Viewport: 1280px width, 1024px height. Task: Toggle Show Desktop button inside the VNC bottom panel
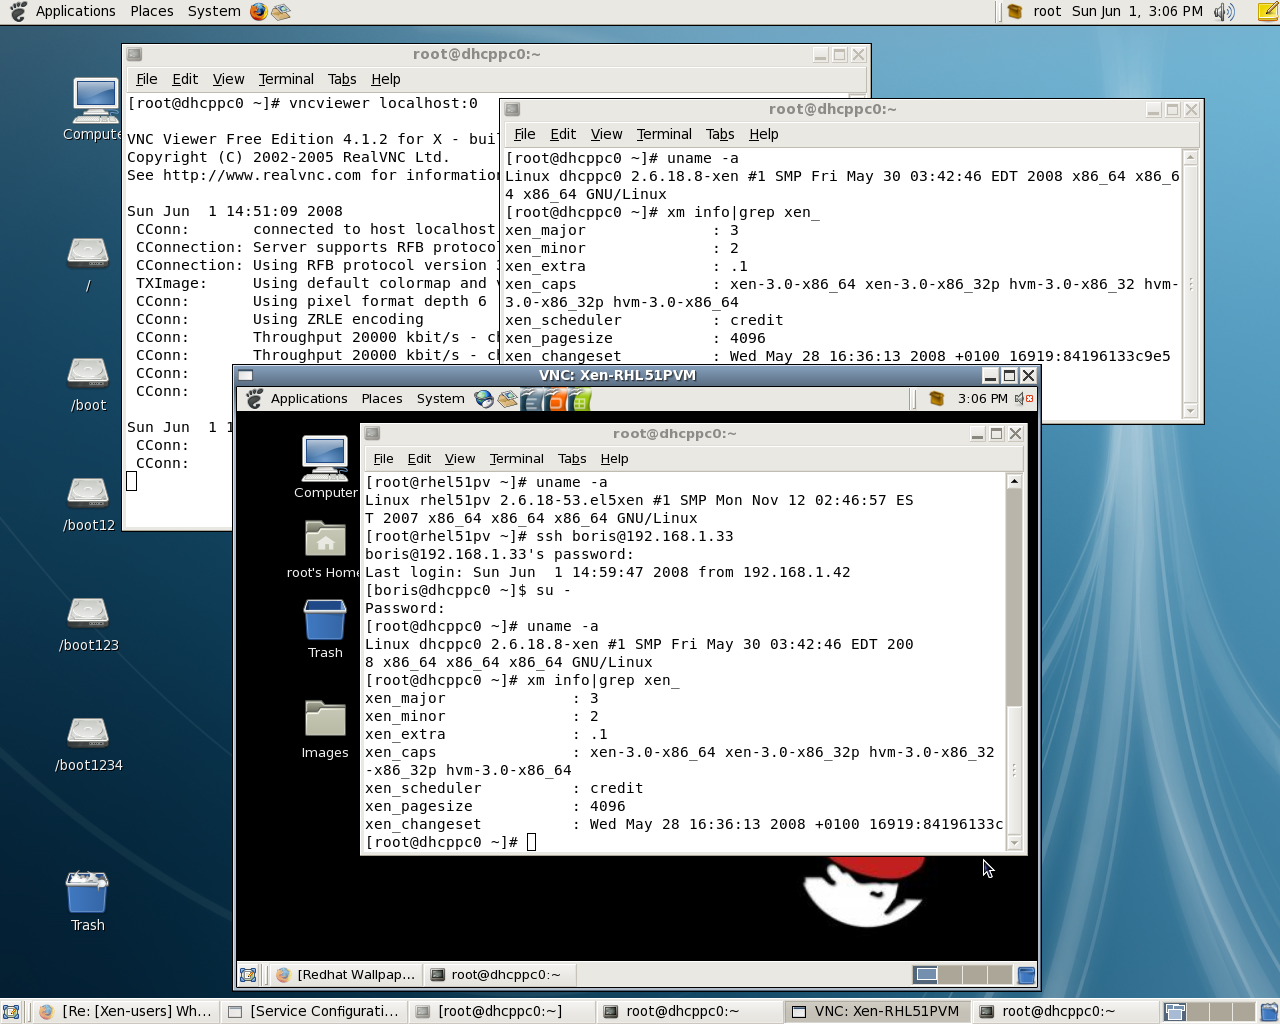[249, 974]
